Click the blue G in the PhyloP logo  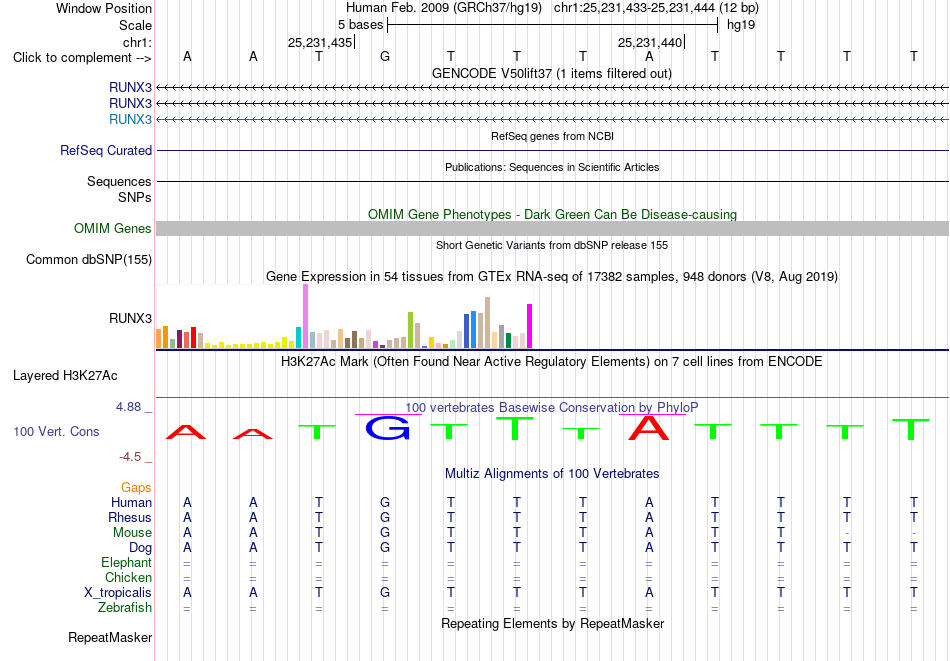tap(388, 428)
